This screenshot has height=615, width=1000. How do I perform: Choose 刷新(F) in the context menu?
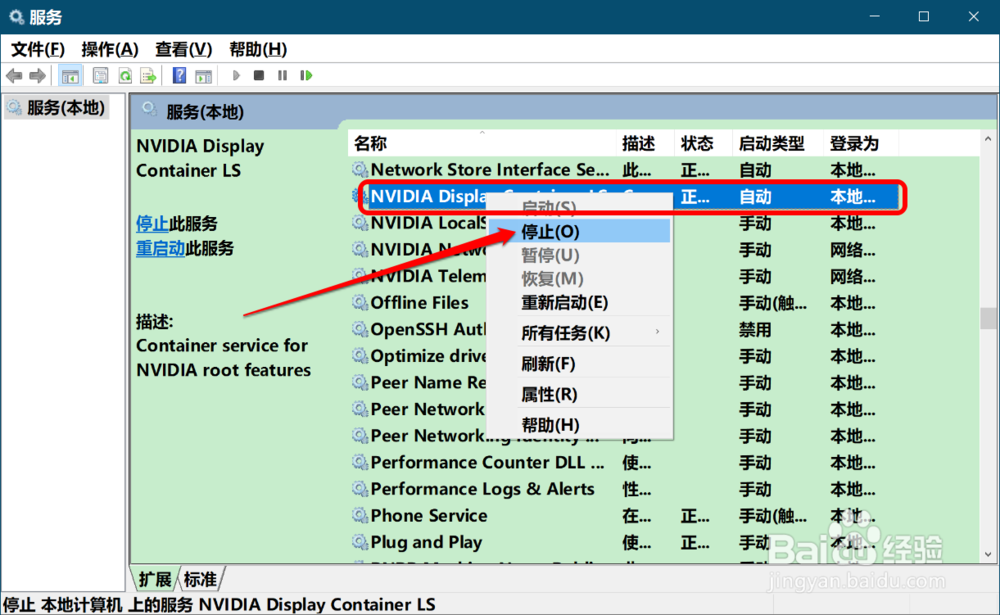pyautogui.click(x=579, y=364)
